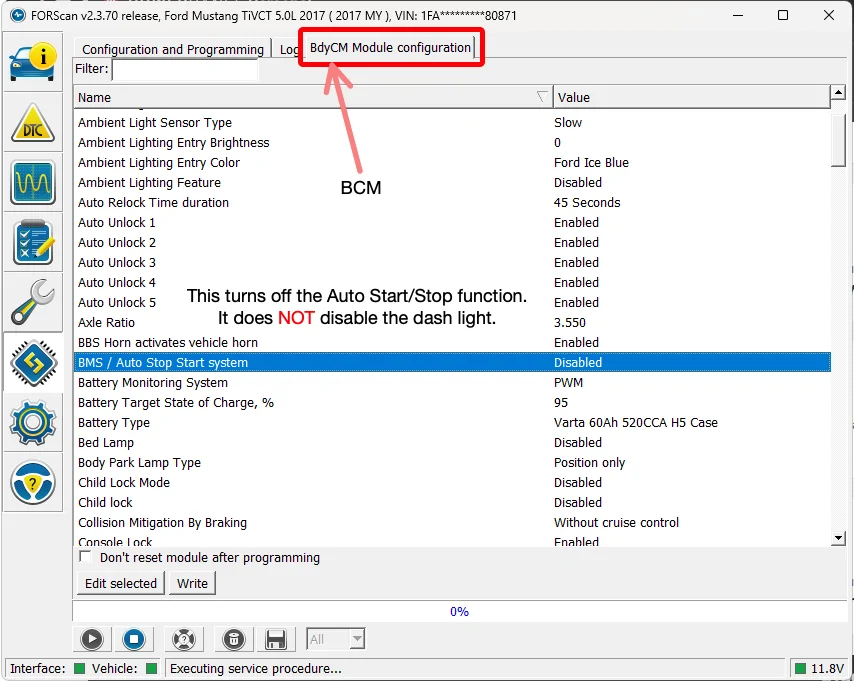Click the FORScan app icon in title bar
The image size is (854, 681).
(17, 15)
